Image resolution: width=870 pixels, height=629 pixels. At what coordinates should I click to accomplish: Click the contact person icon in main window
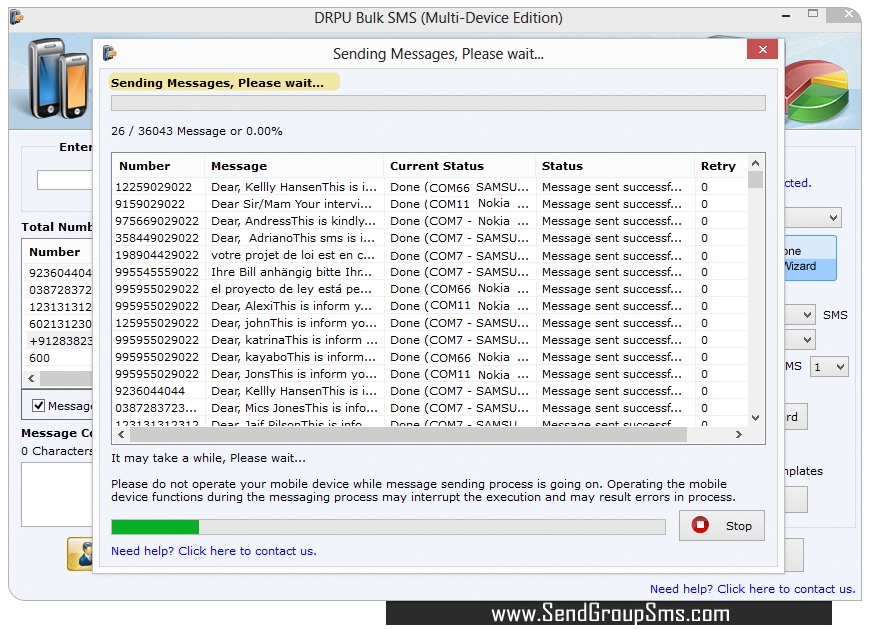click(x=80, y=554)
